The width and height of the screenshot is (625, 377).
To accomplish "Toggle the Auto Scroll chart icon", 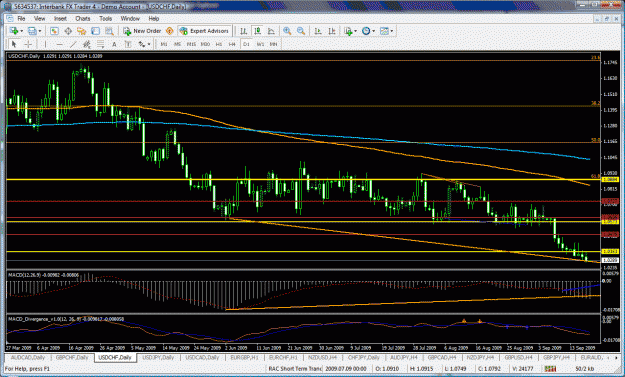I will (318, 31).
